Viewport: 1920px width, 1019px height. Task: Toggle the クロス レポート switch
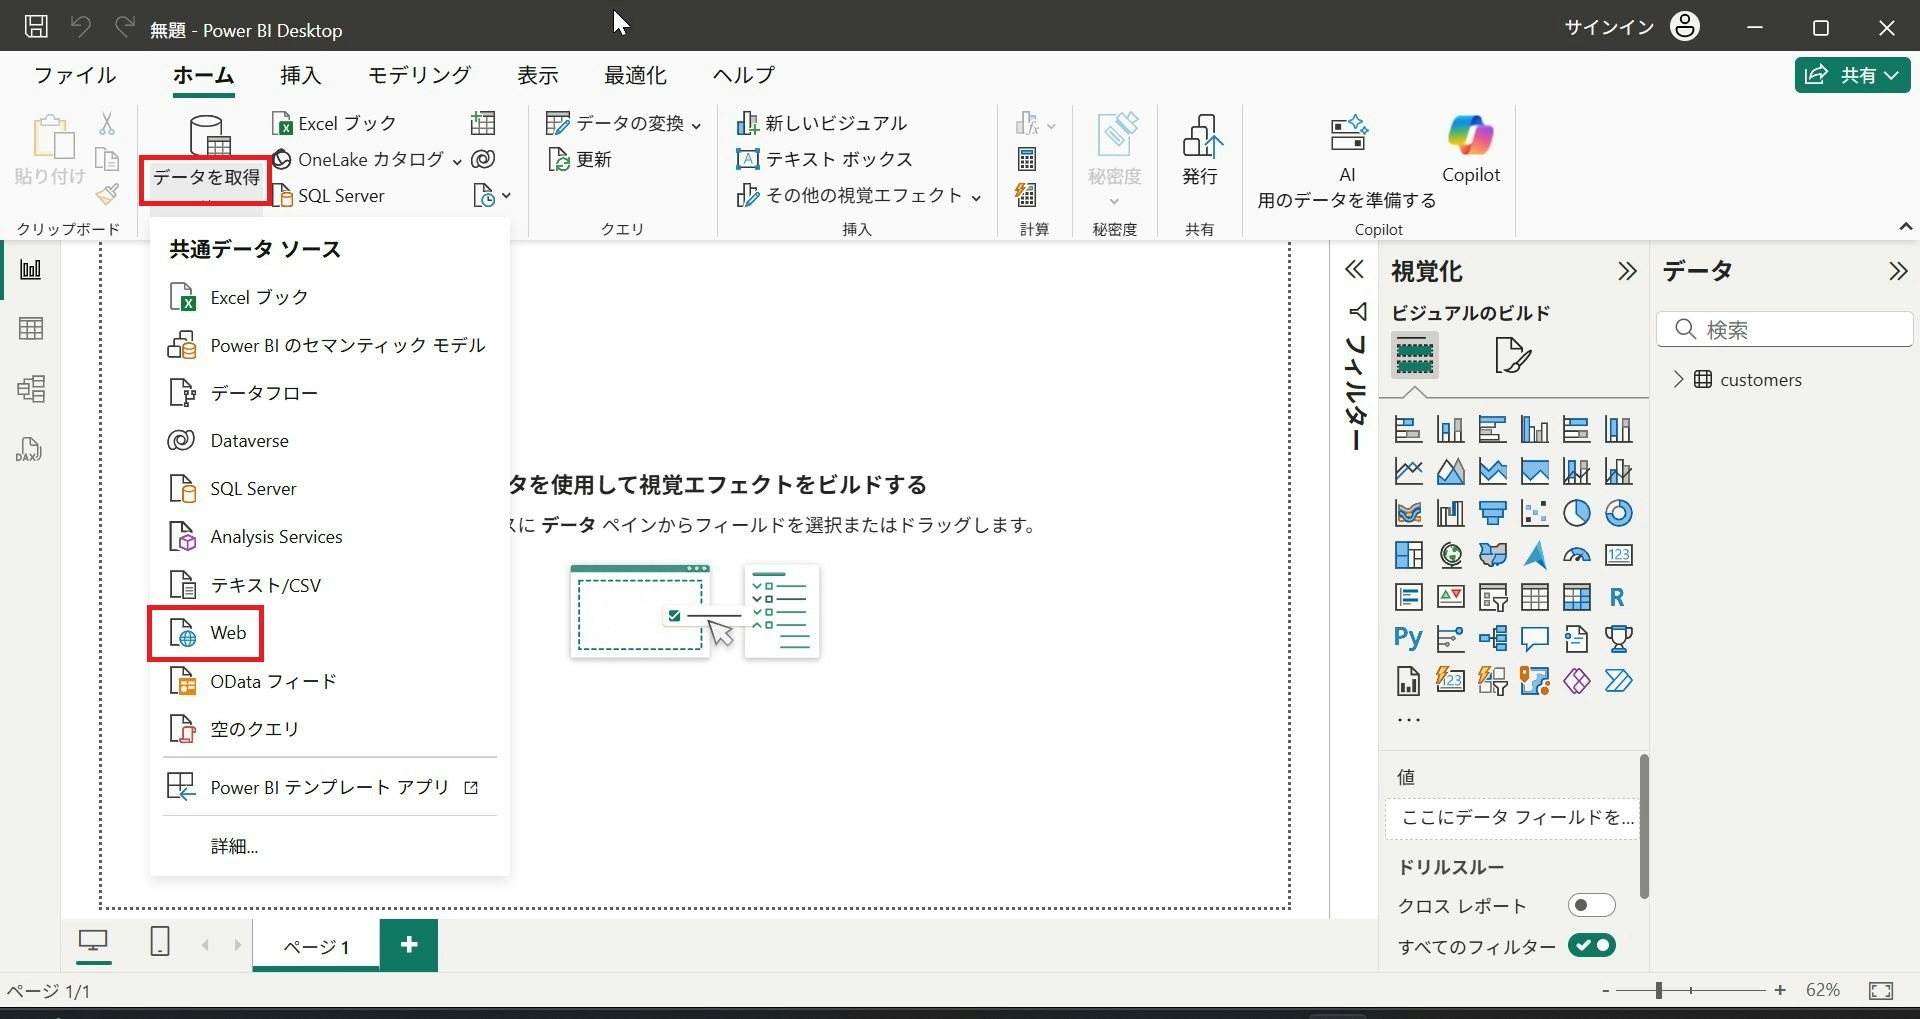(1591, 906)
